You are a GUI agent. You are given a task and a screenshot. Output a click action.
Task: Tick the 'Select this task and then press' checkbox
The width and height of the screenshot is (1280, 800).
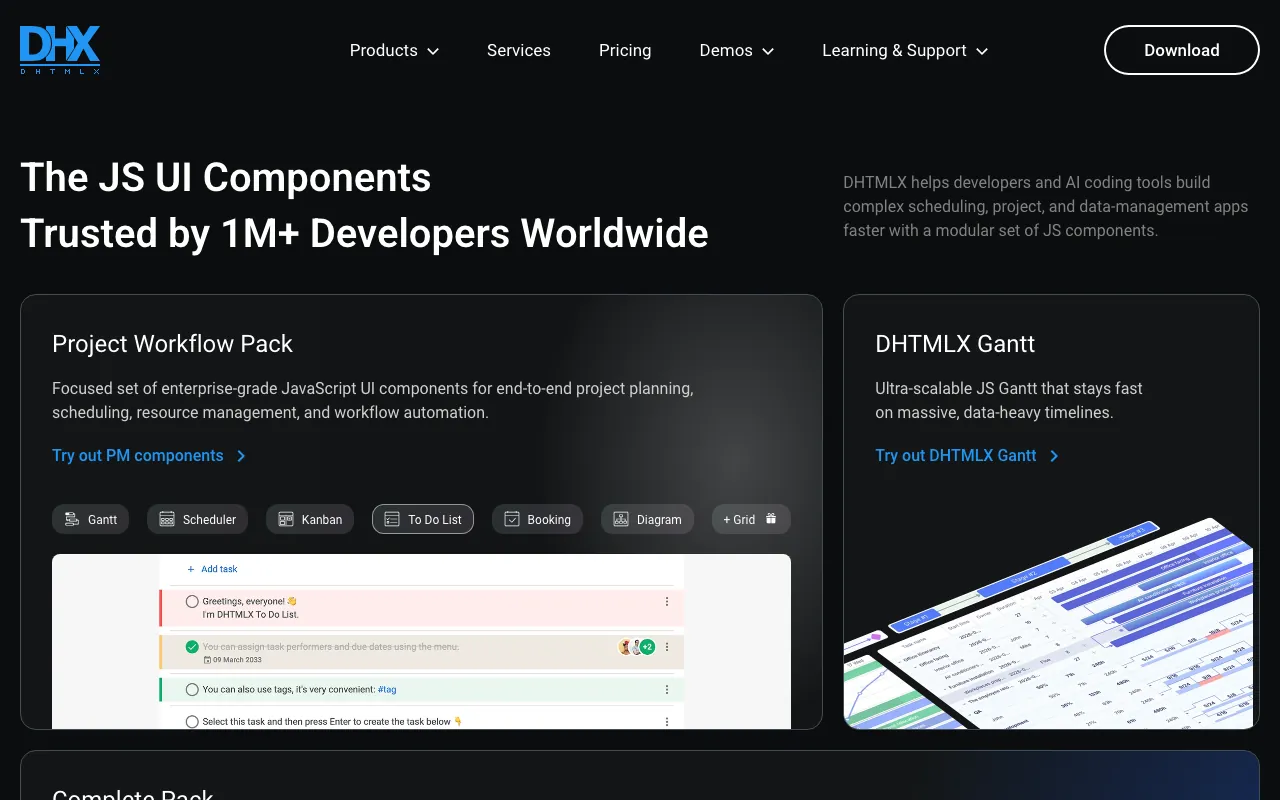click(x=192, y=721)
